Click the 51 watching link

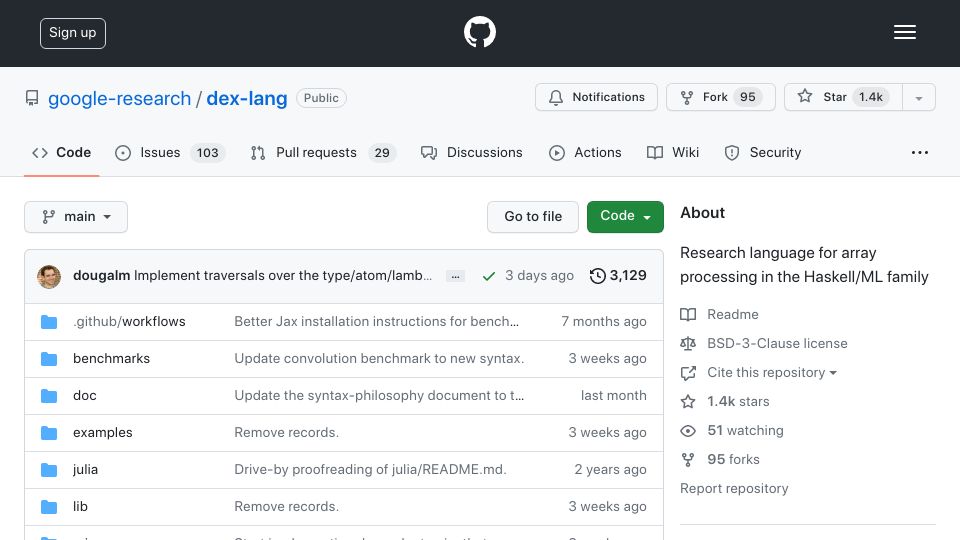(745, 430)
